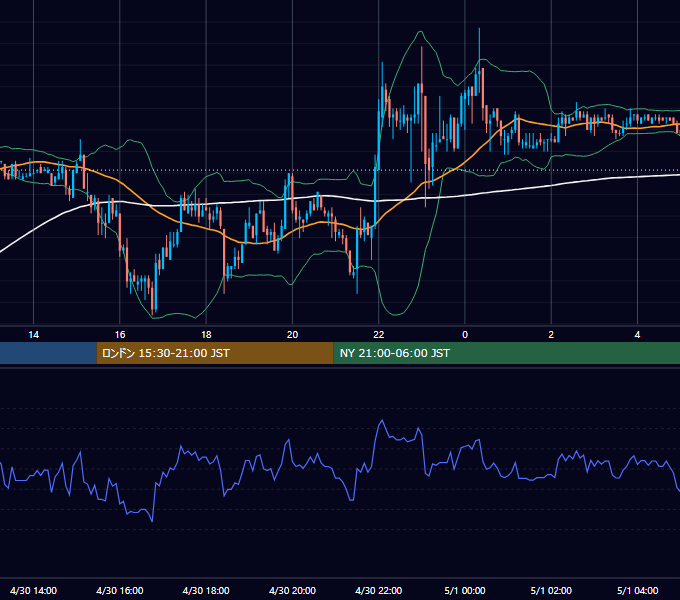Select the 14 hour axis label
This screenshot has width=680, height=600.
click(33, 335)
